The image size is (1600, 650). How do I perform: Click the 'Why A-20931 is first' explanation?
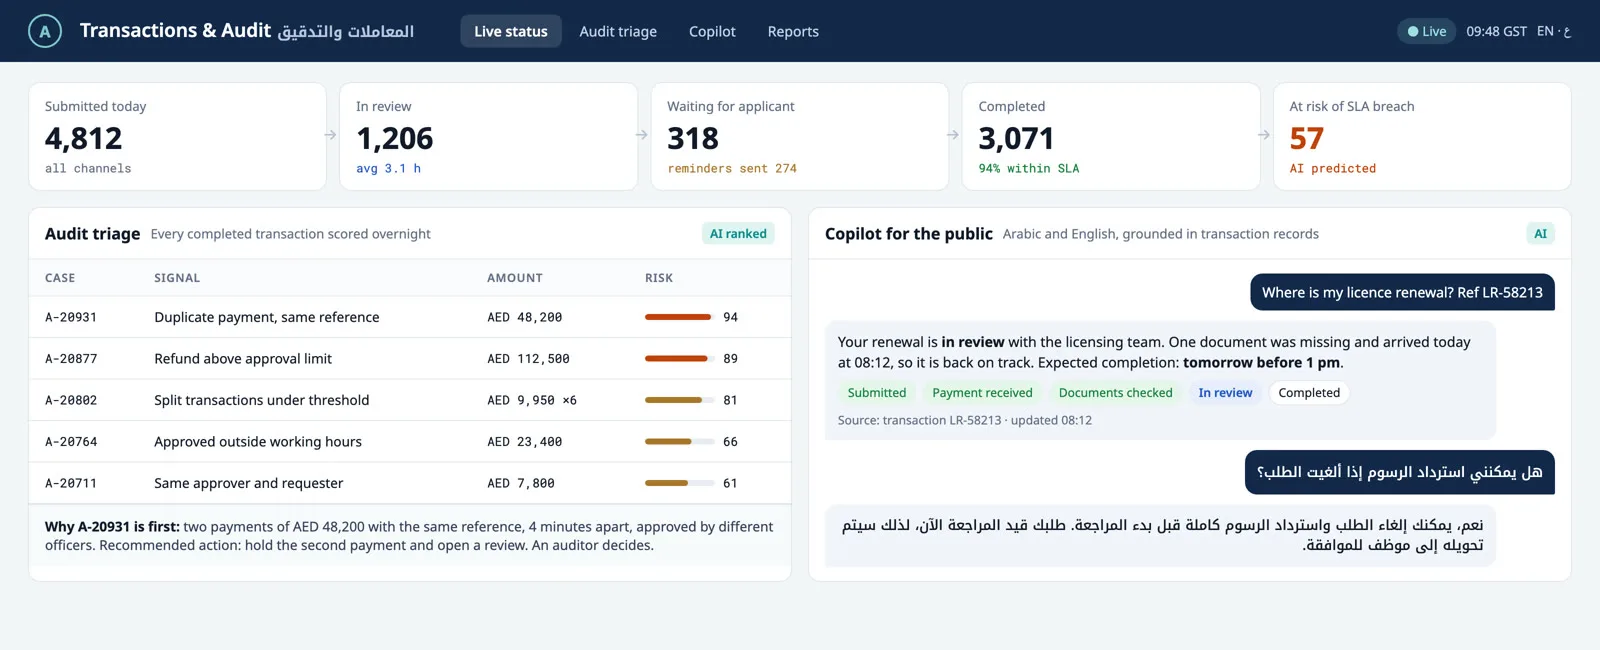(x=410, y=536)
